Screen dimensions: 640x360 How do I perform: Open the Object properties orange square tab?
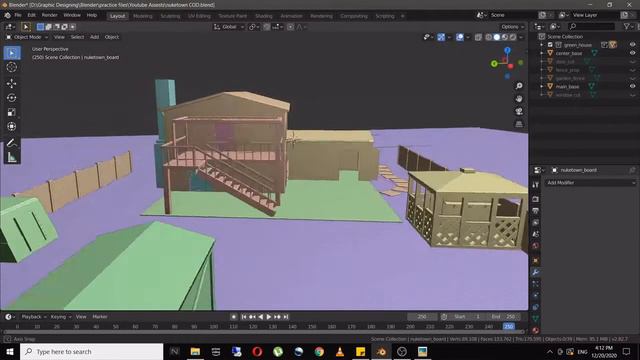point(536,260)
